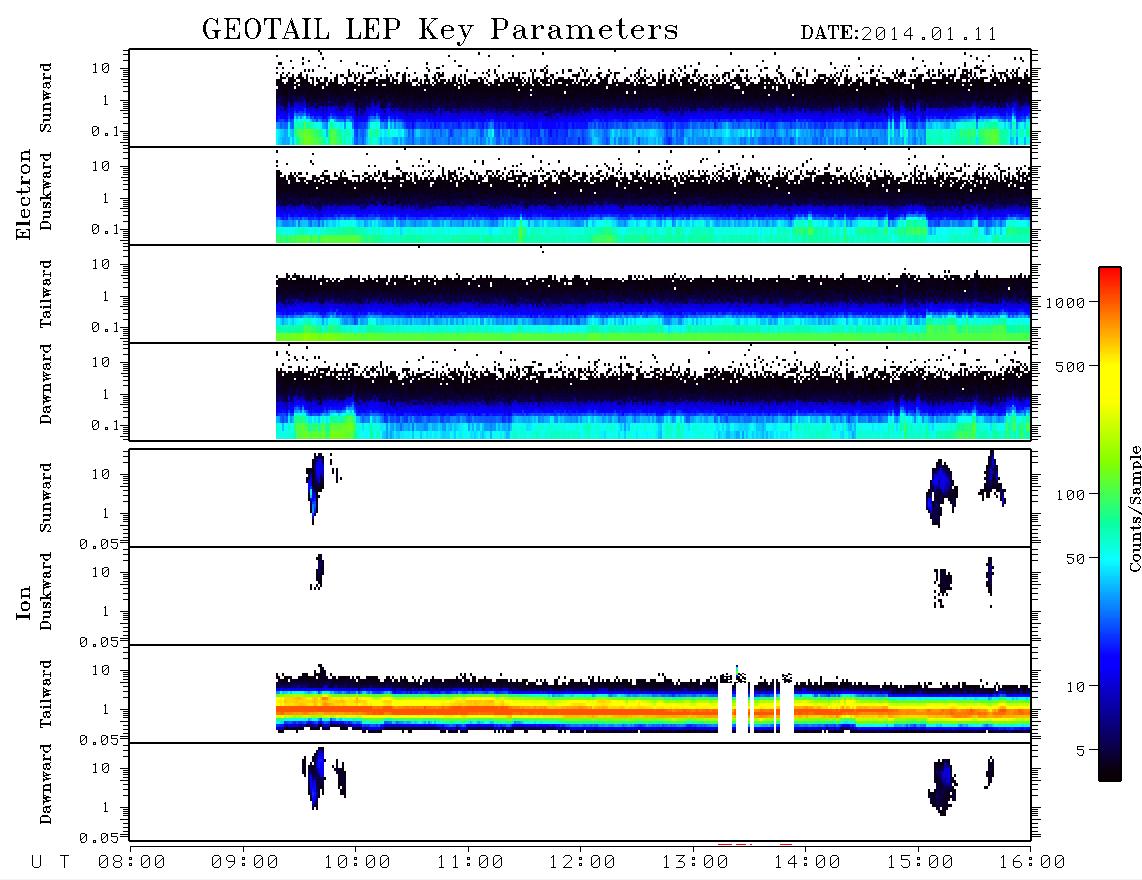Click the red top of the color bar
Viewport: 1142px width, 880px height.
1110,277
